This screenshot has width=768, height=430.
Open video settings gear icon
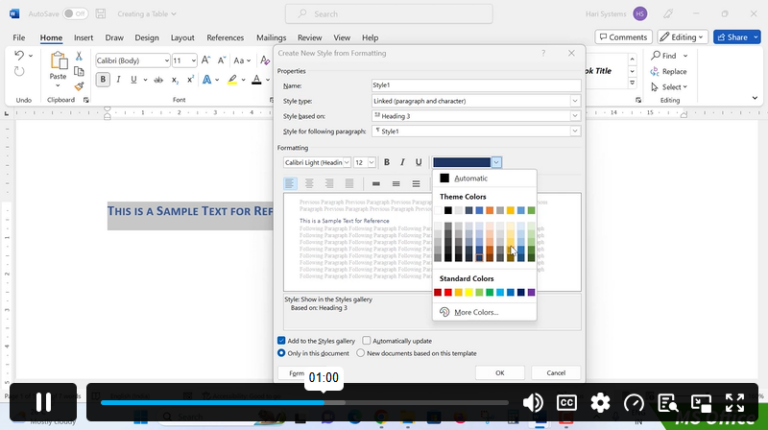[x=600, y=403]
